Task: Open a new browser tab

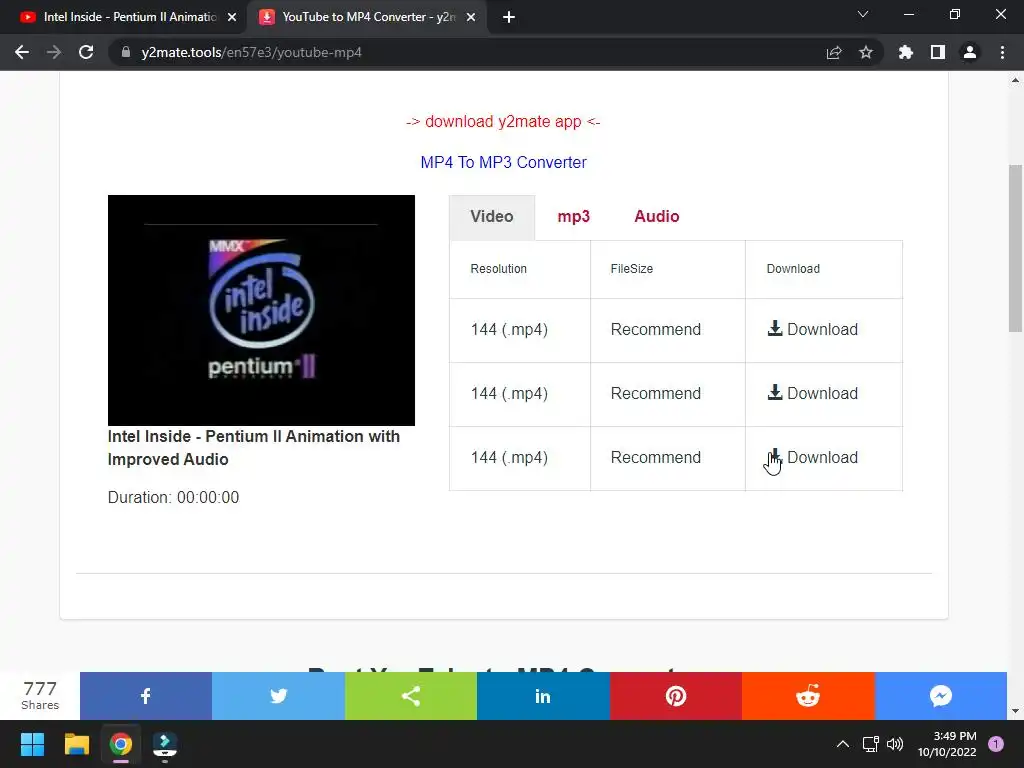Action: click(x=509, y=17)
